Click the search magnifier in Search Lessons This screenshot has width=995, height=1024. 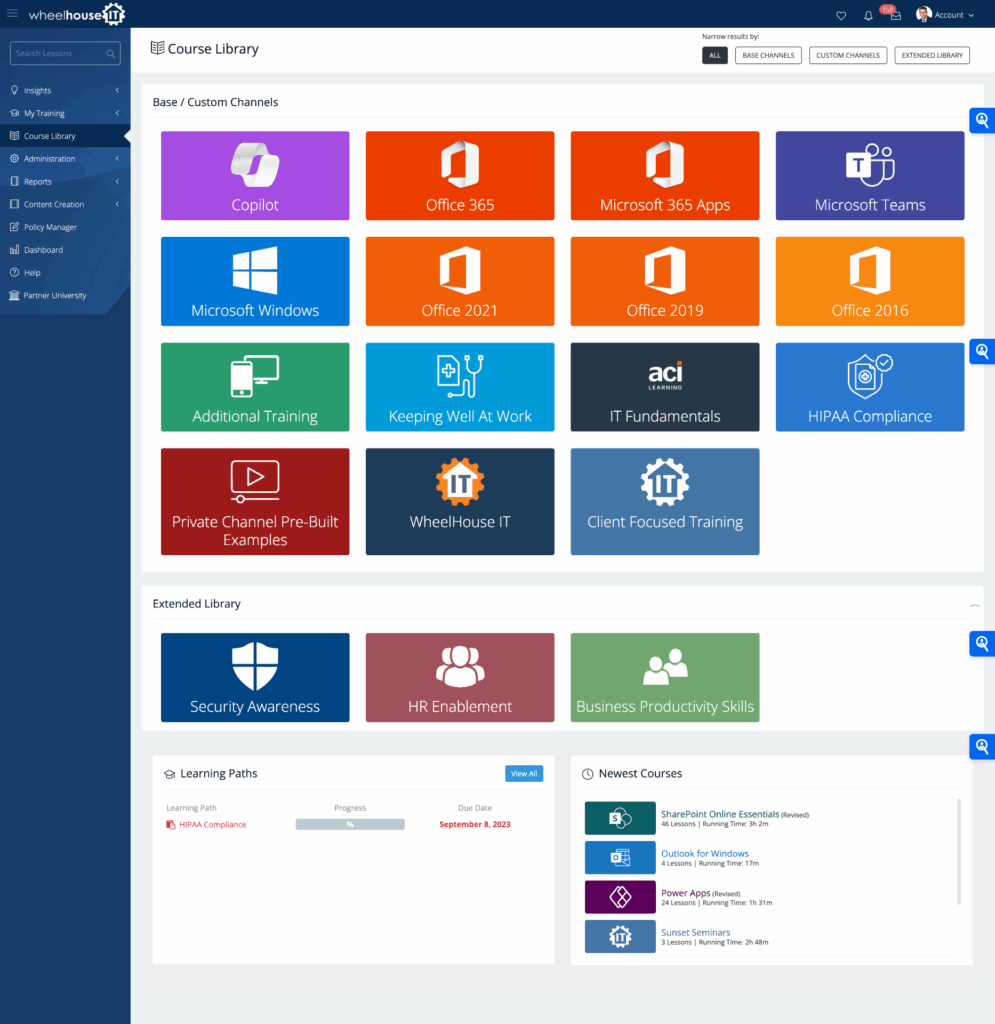pos(110,54)
